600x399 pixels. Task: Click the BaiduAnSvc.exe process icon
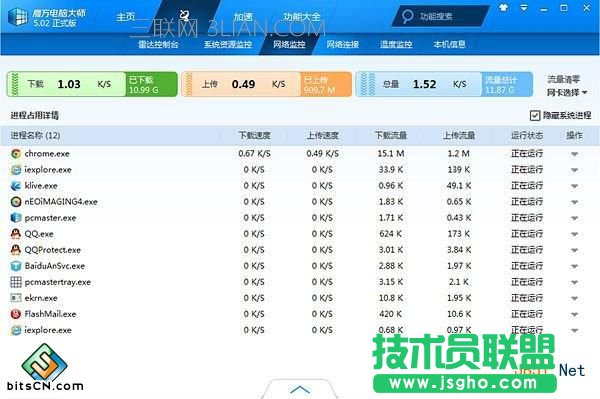pos(16,266)
